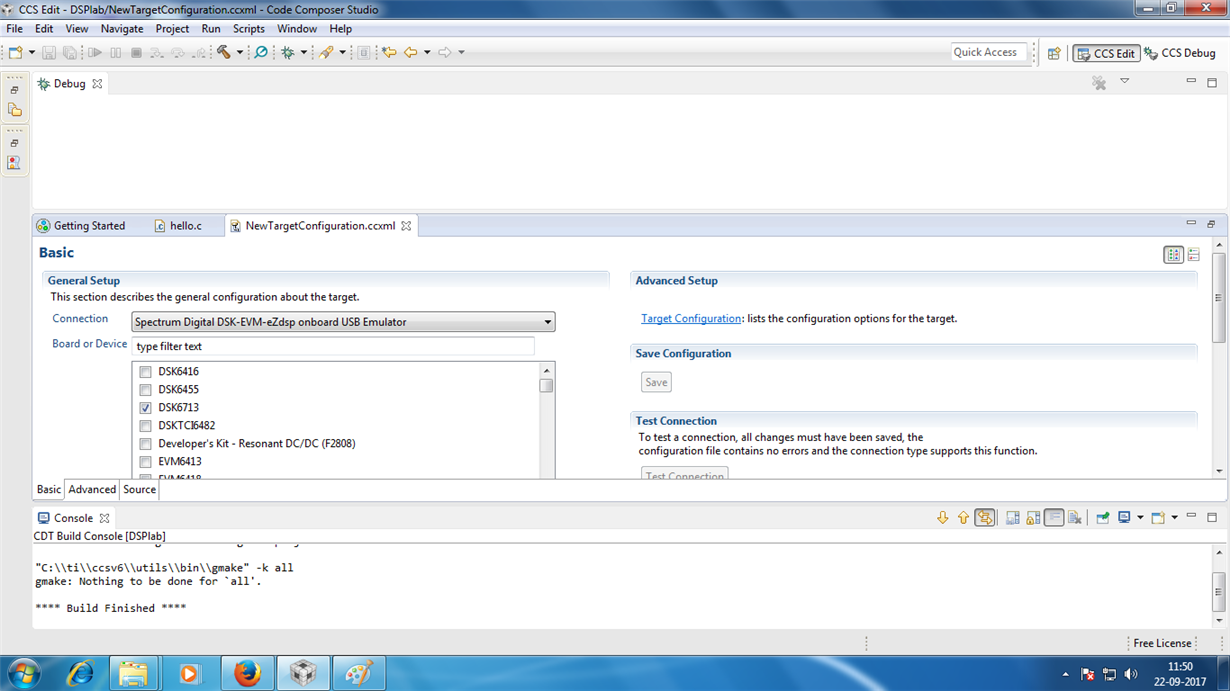Open Internet Explorer from the taskbar

(79, 674)
